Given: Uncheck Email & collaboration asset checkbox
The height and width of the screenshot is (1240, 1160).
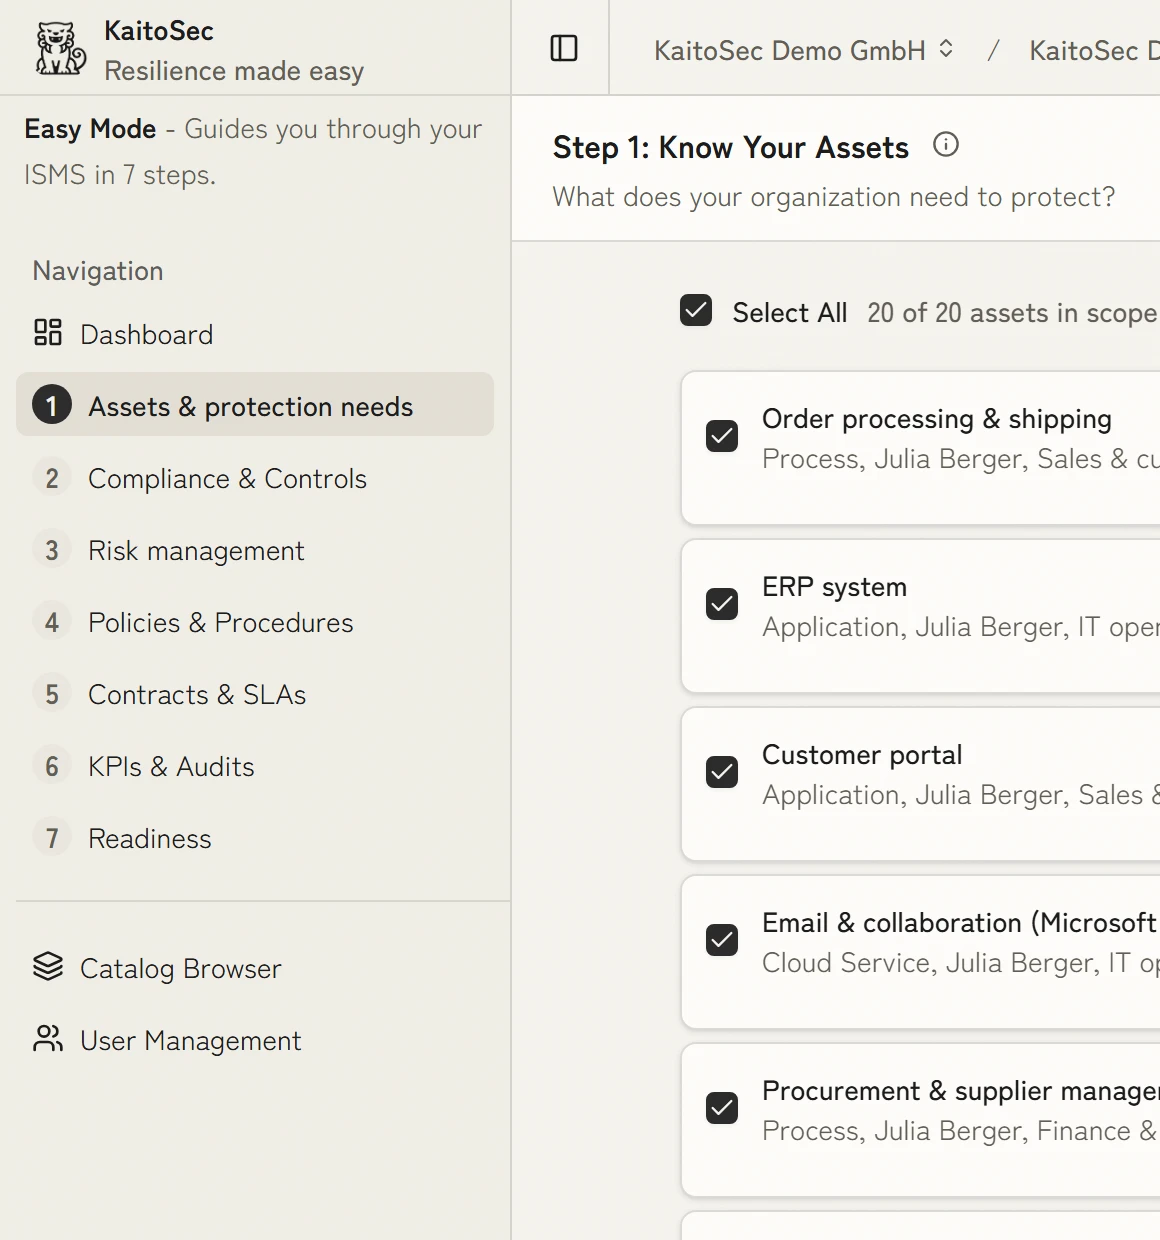Looking at the screenshot, I should pos(722,940).
